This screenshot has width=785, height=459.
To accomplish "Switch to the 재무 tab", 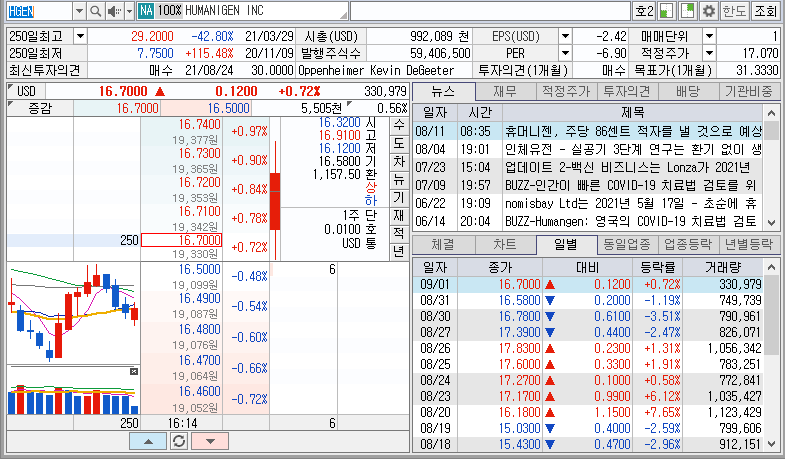I will pyautogui.click(x=505, y=92).
